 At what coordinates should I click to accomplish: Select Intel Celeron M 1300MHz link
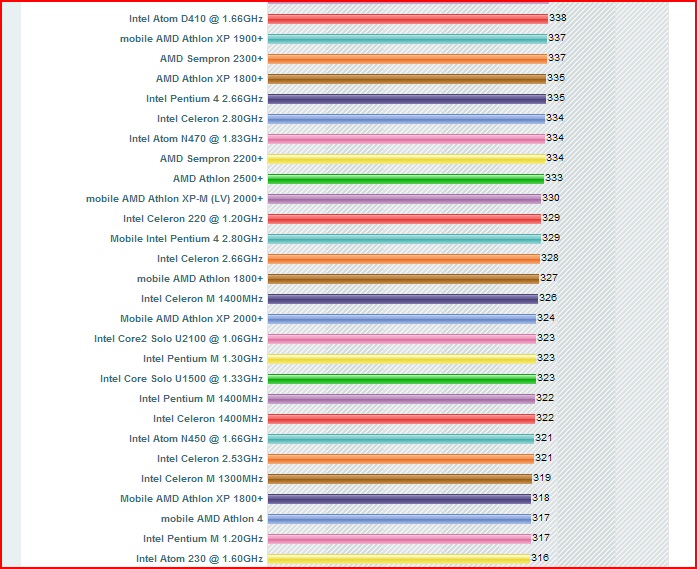point(202,479)
